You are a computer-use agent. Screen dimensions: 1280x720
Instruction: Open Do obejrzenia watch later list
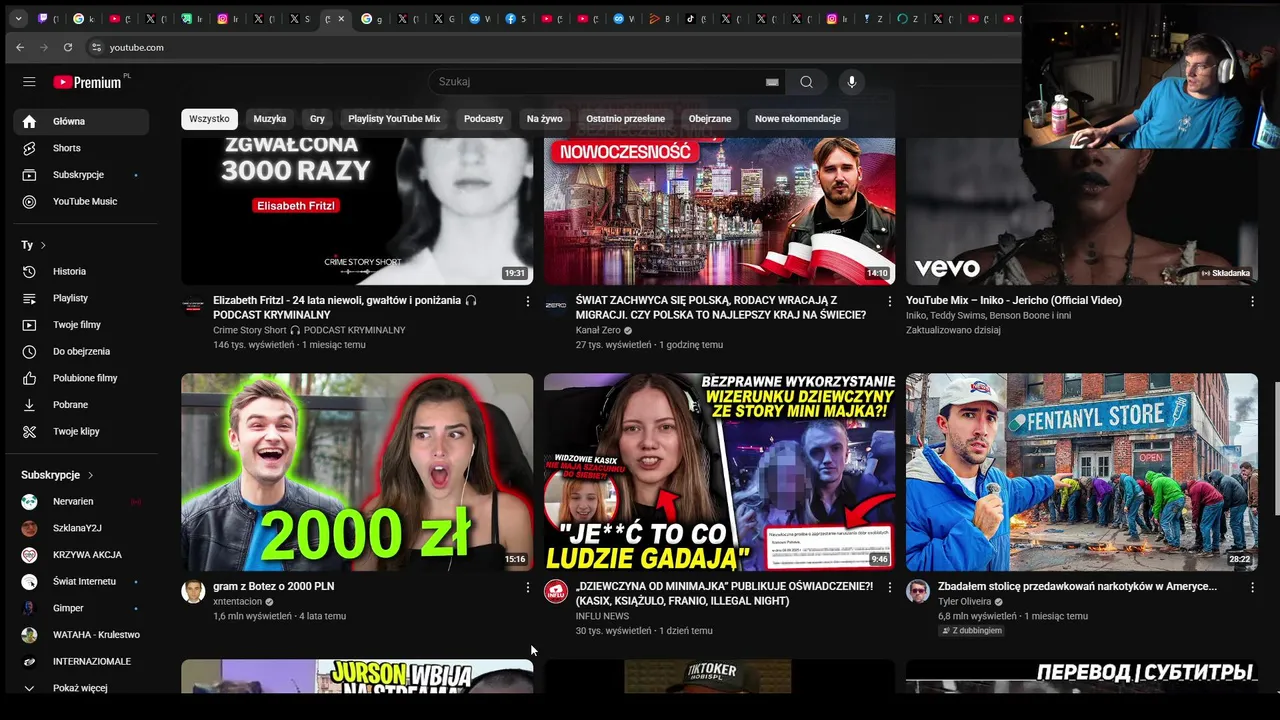pyautogui.click(x=81, y=351)
